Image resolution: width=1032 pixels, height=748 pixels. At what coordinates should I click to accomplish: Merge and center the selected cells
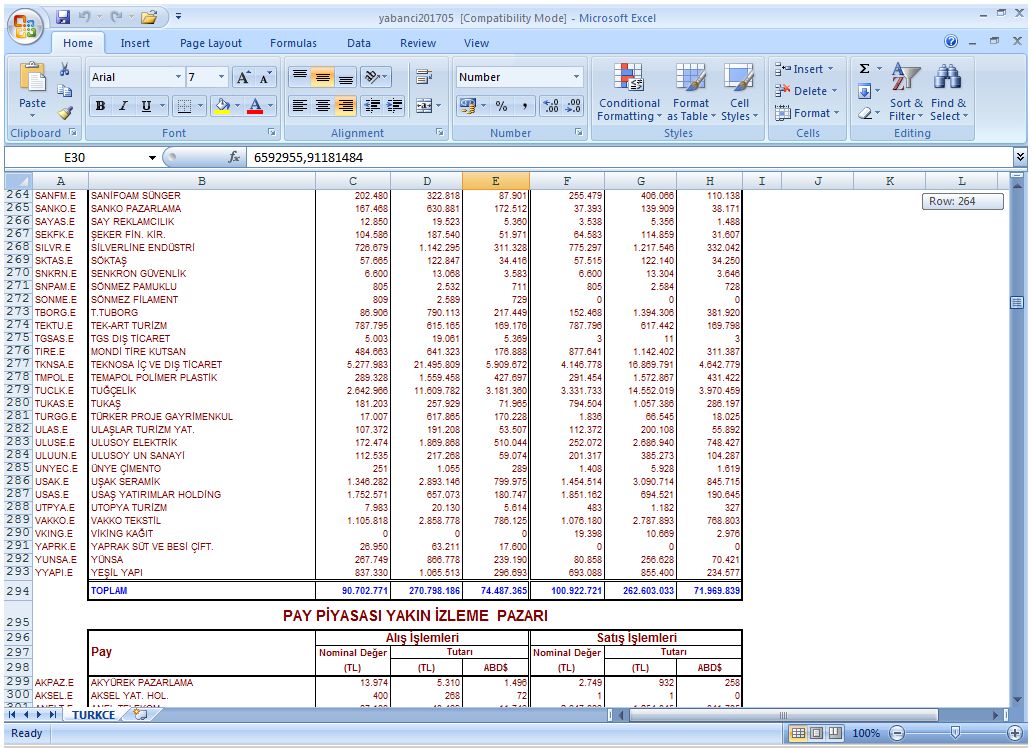click(x=423, y=106)
